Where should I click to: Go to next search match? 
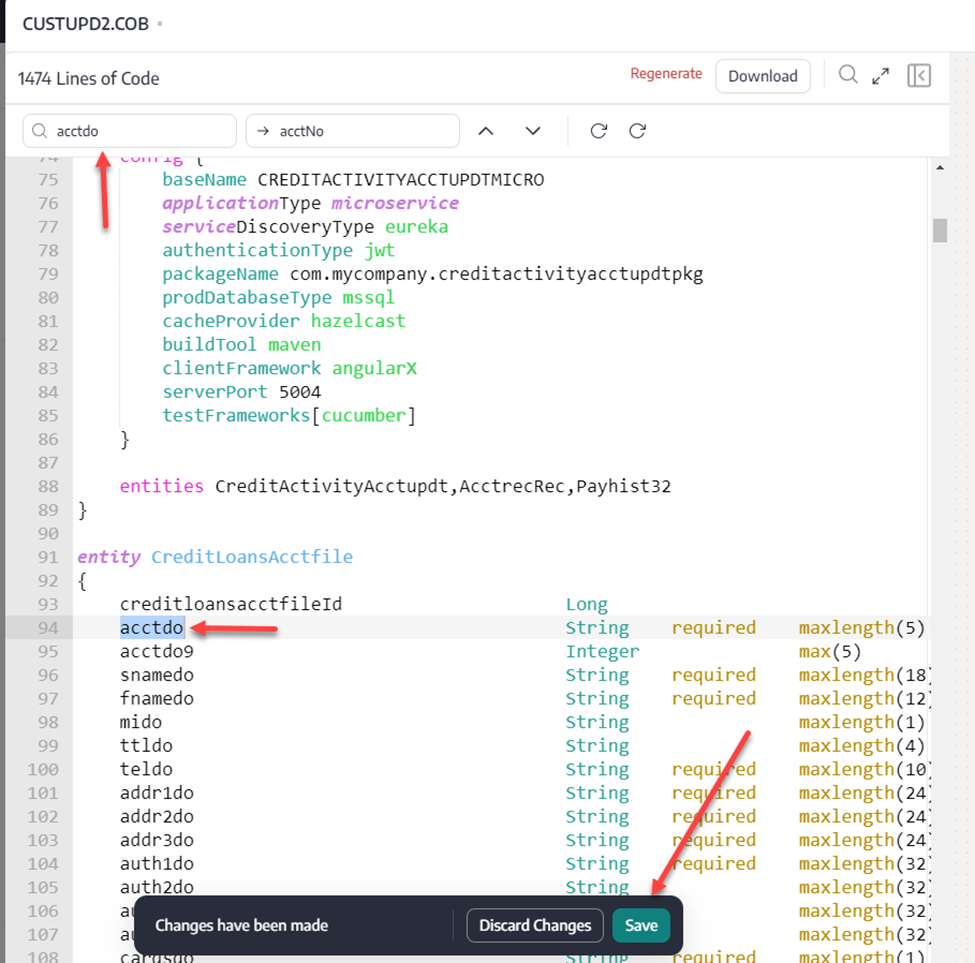click(x=533, y=131)
